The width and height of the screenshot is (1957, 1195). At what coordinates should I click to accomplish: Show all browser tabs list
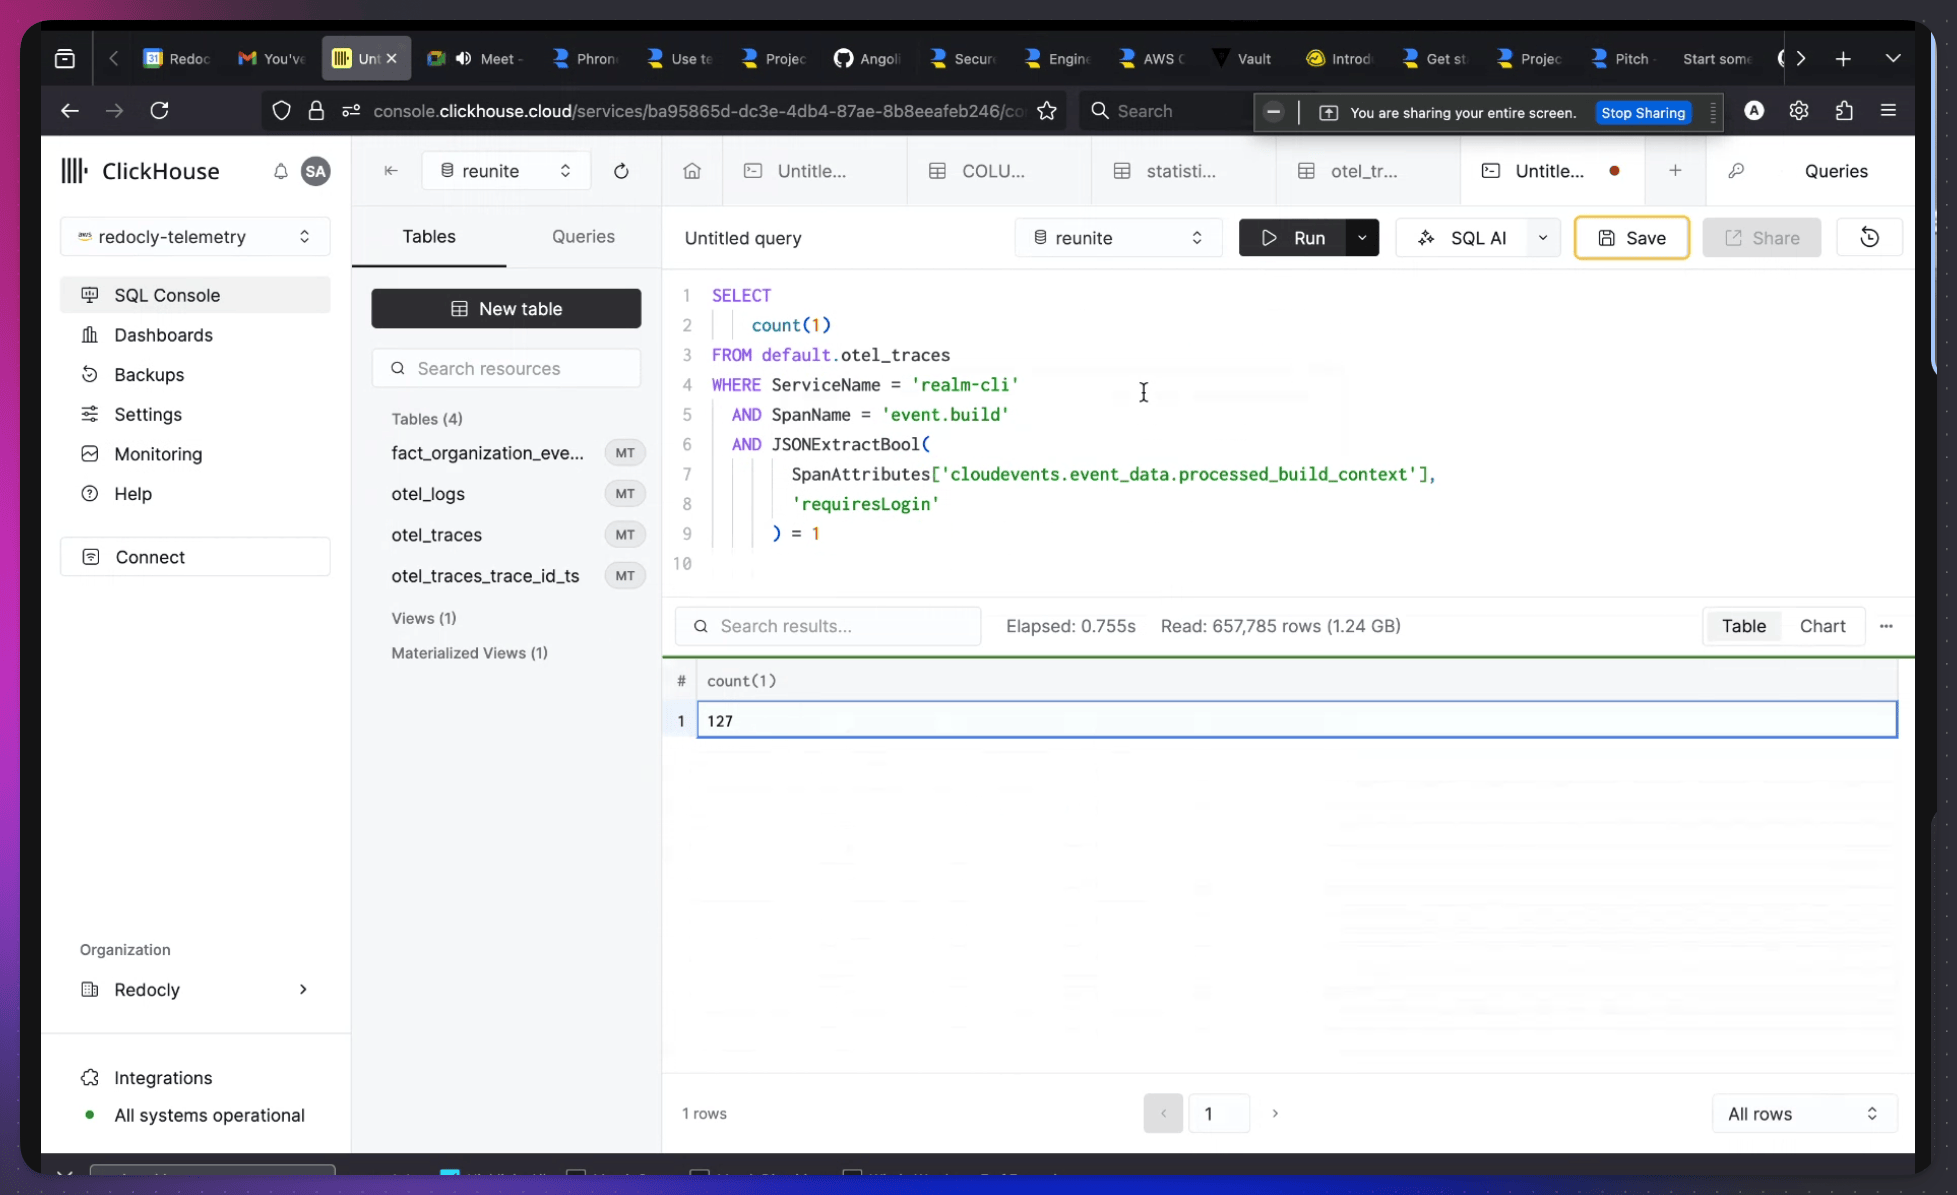tap(1893, 59)
